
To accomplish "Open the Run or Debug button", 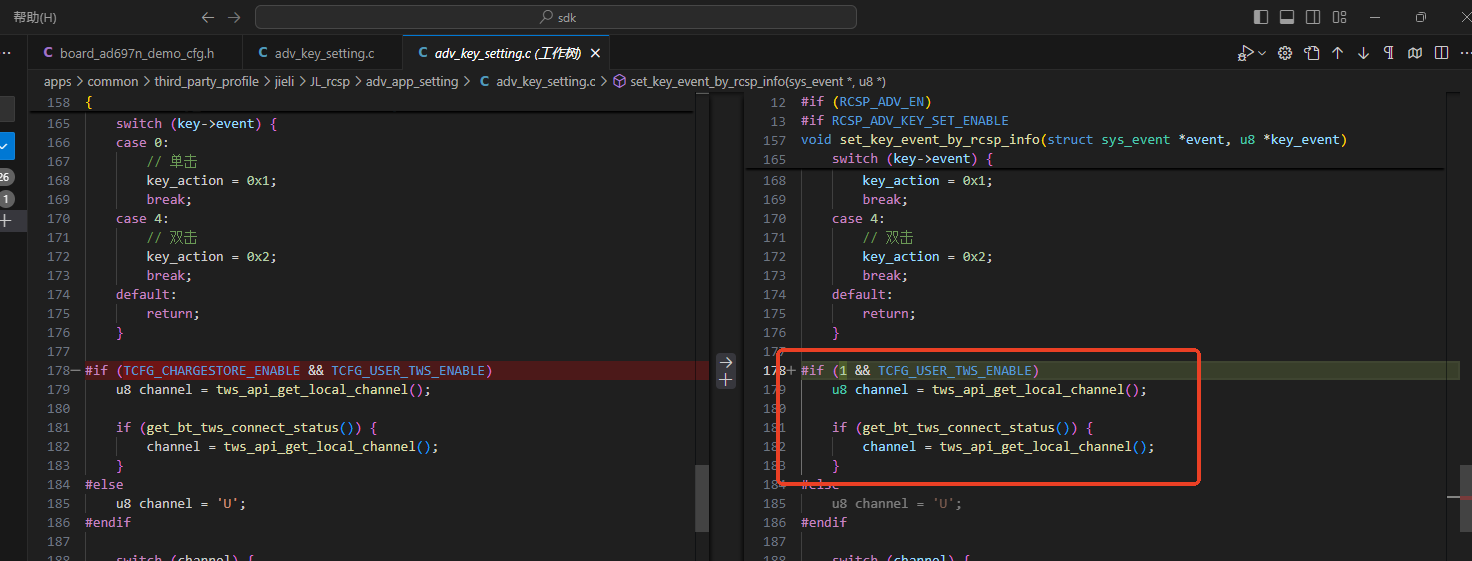I will (1245, 53).
